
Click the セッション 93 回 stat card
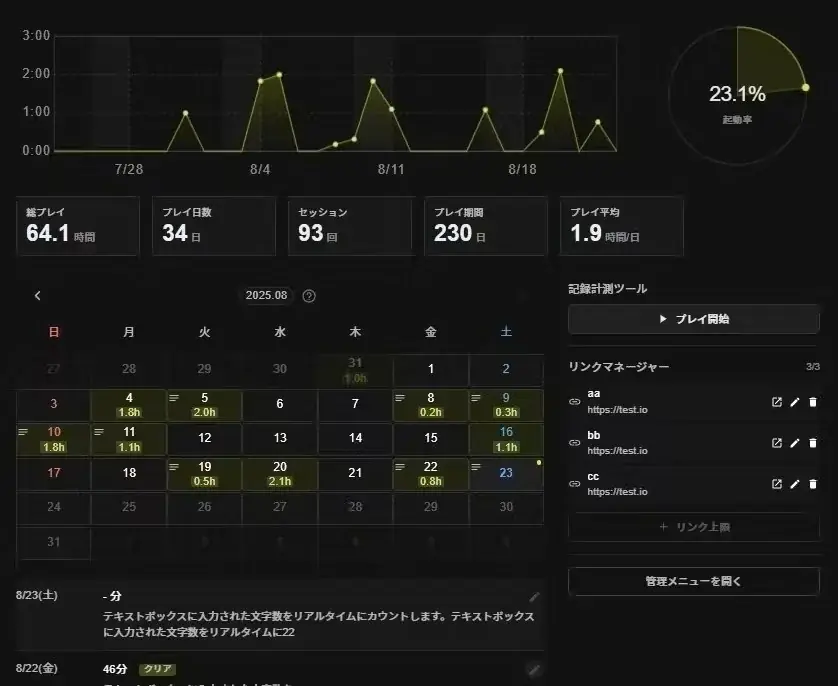click(x=350, y=226)
